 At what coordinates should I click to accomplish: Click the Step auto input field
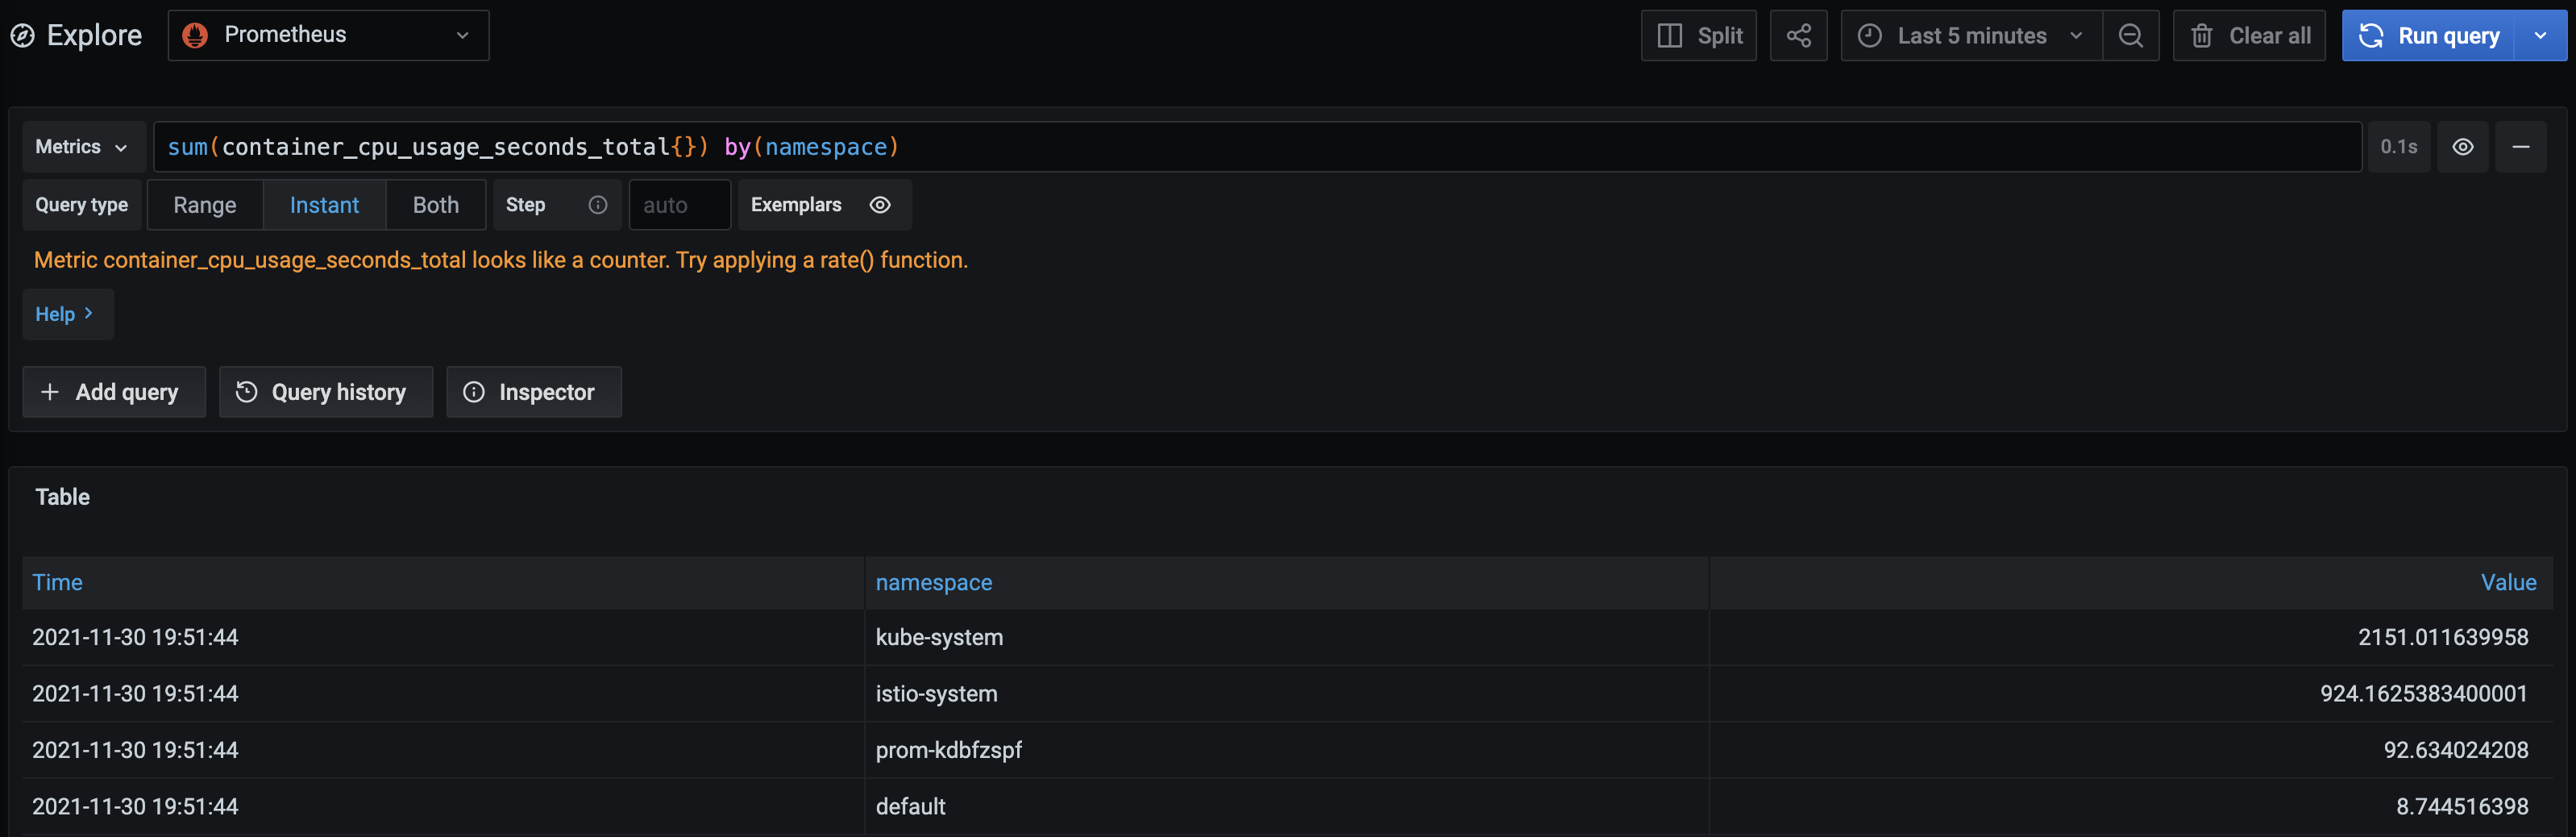pos(679,205)
